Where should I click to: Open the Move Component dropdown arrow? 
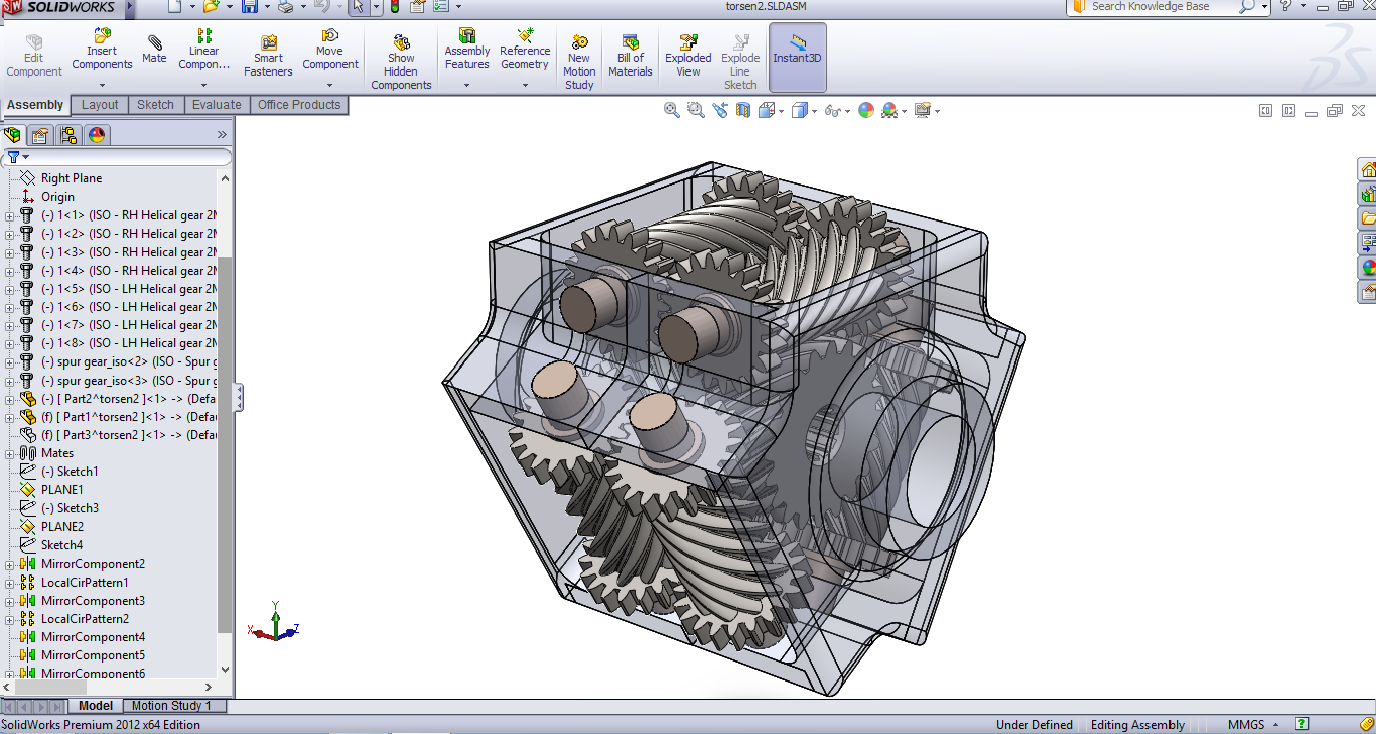point(330,85)
